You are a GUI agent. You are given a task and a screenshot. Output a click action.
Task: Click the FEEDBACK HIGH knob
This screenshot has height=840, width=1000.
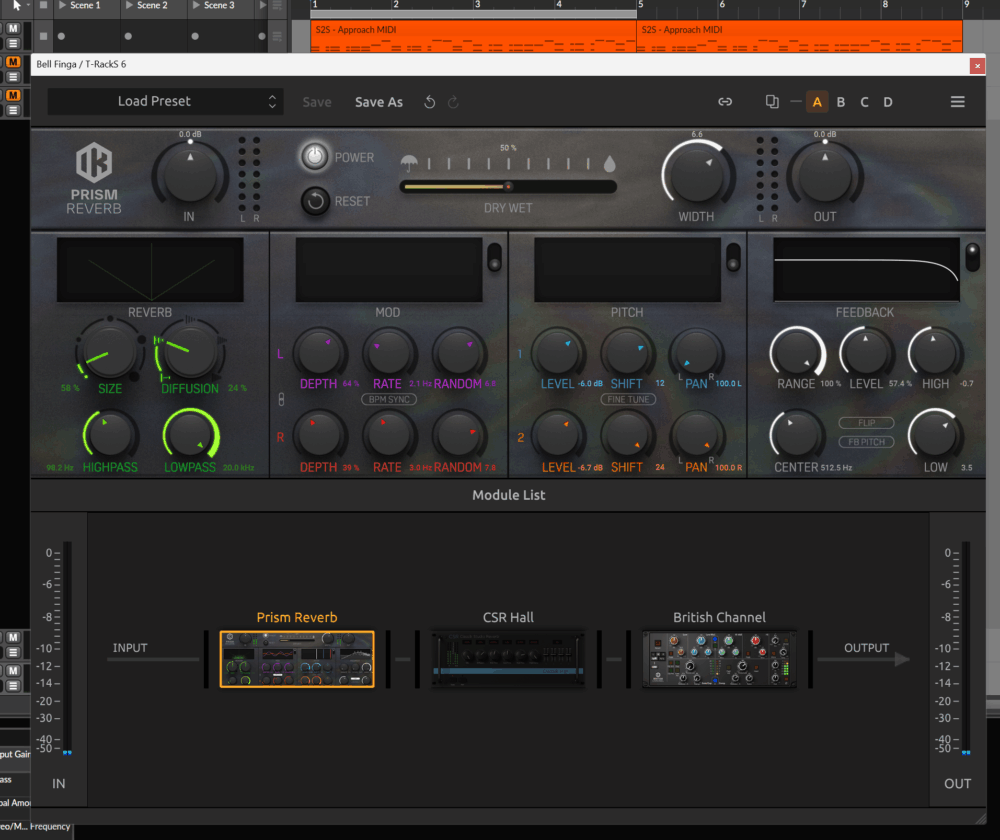(x=934, y=353)
